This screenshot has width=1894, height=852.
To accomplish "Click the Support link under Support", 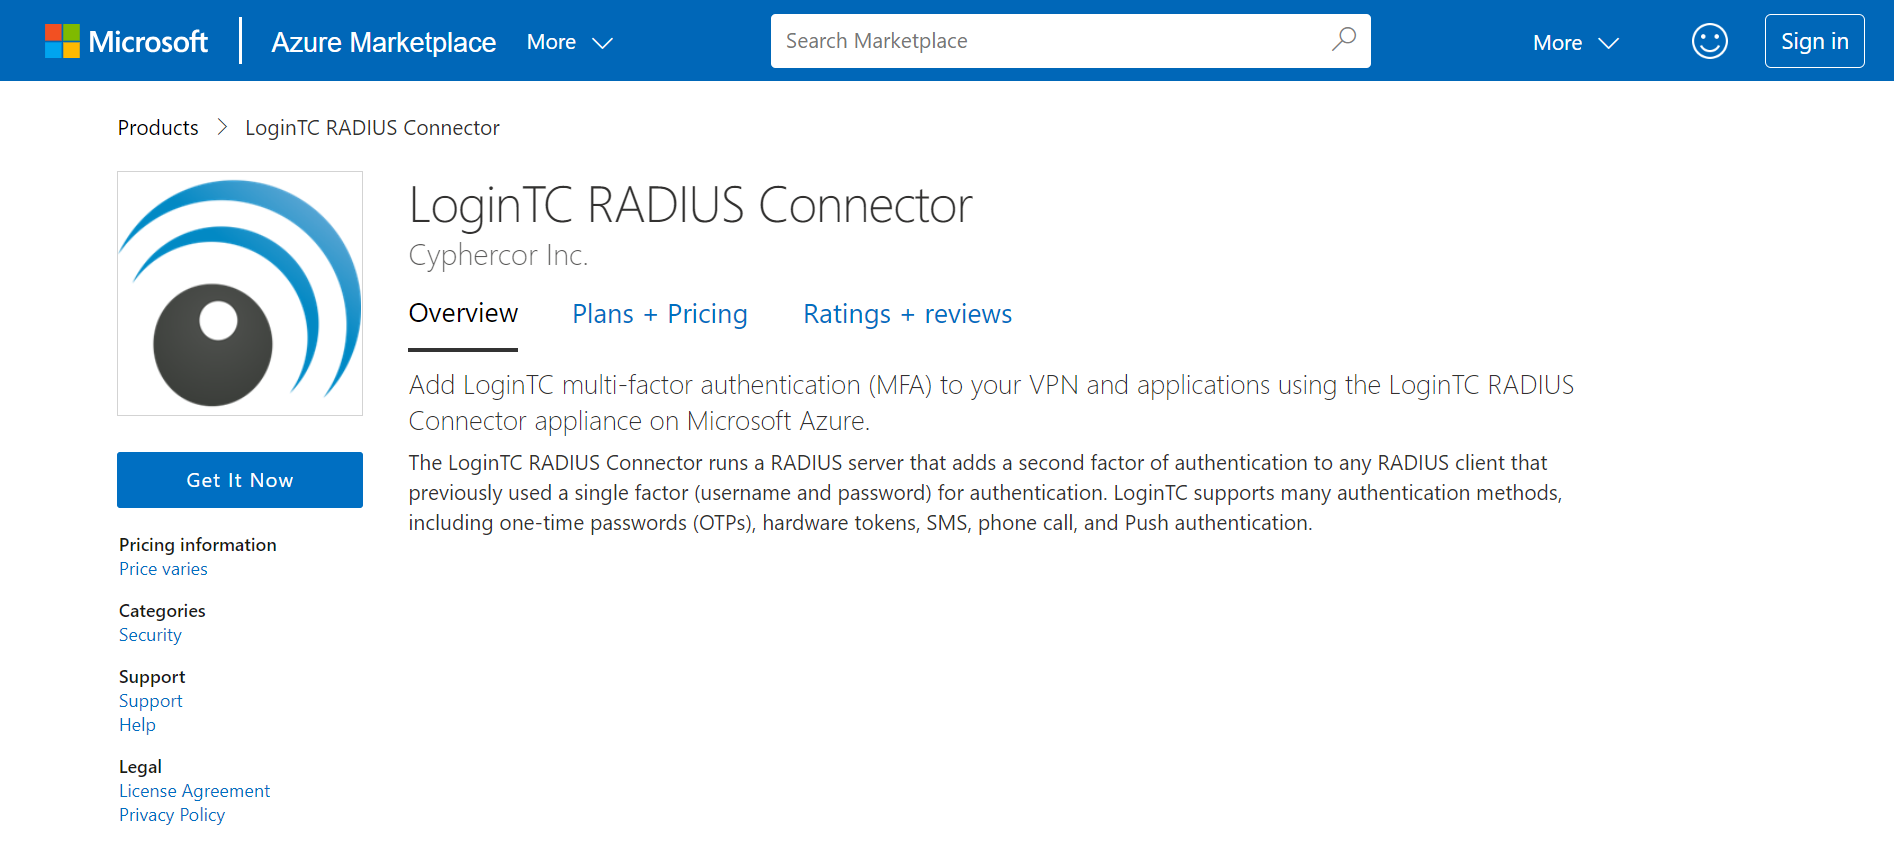I will (x=150, y=701).
